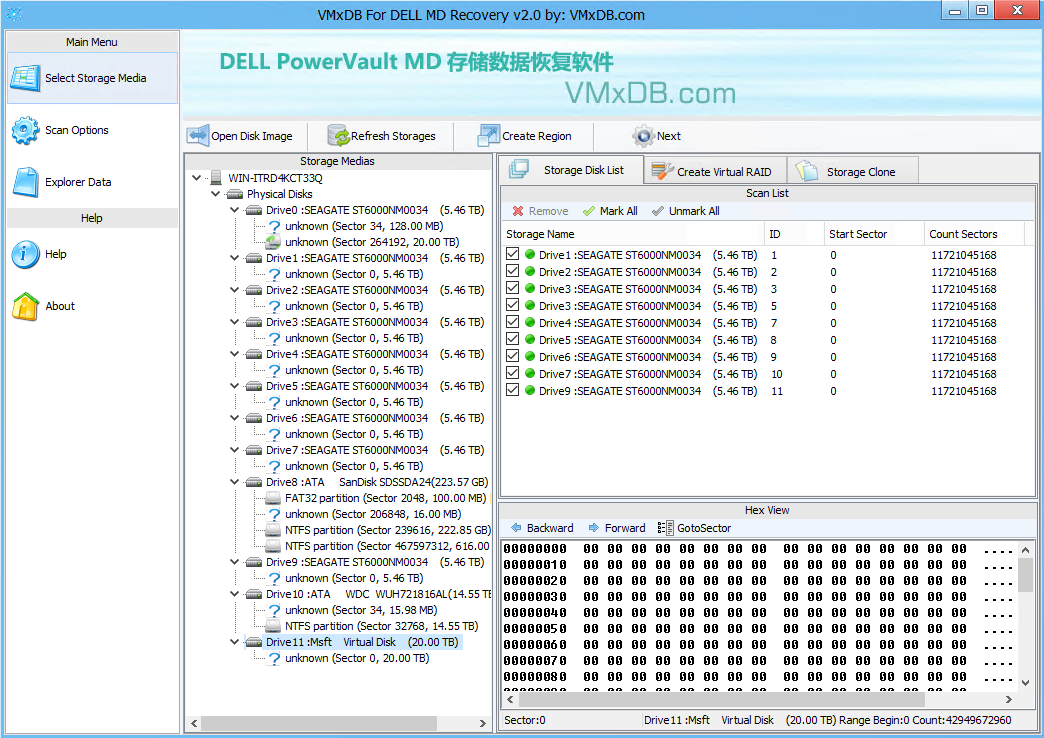This screenshot has width=1044, height=738.
Task: Click the Storage Clone pages icon
Action: (806, 171)
